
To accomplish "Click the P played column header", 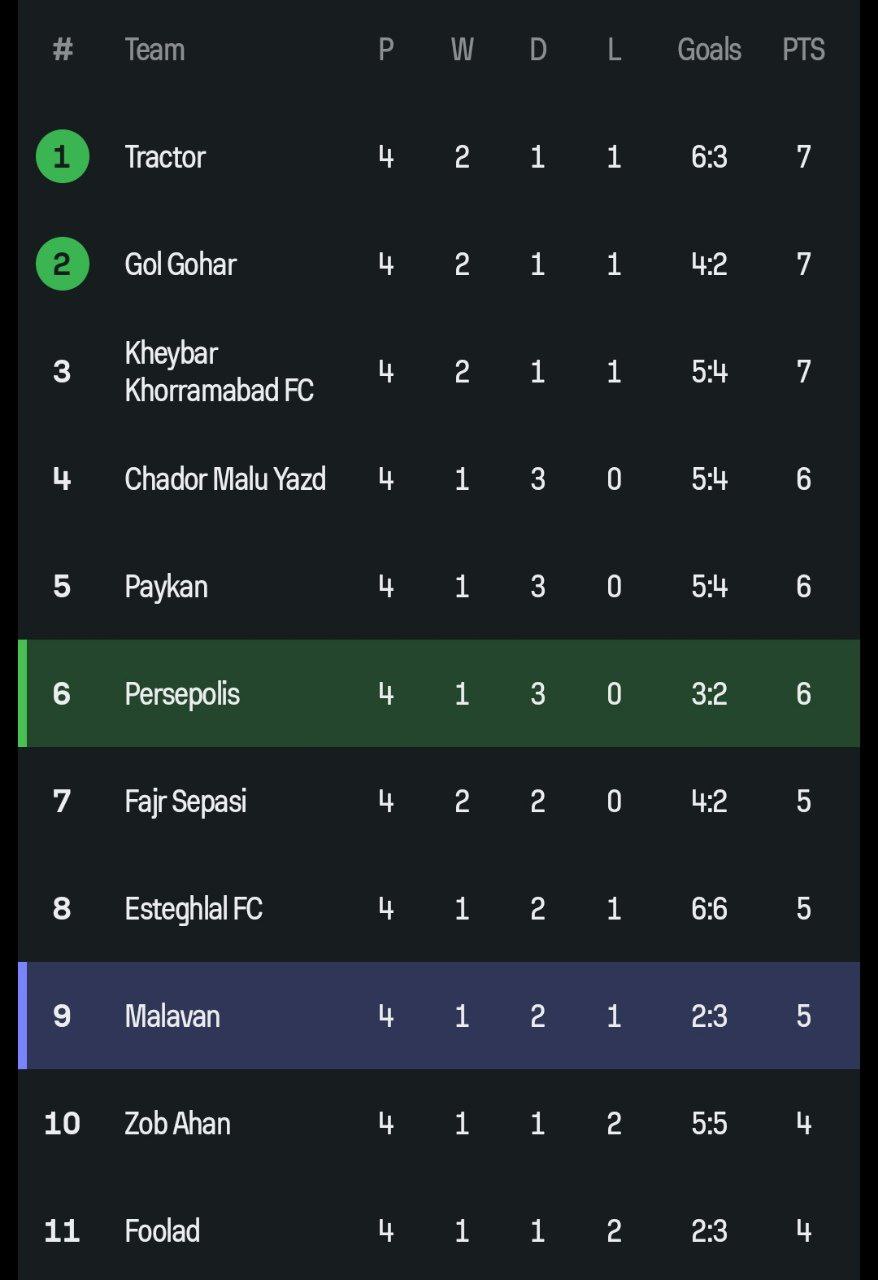I will coord(386,50).
